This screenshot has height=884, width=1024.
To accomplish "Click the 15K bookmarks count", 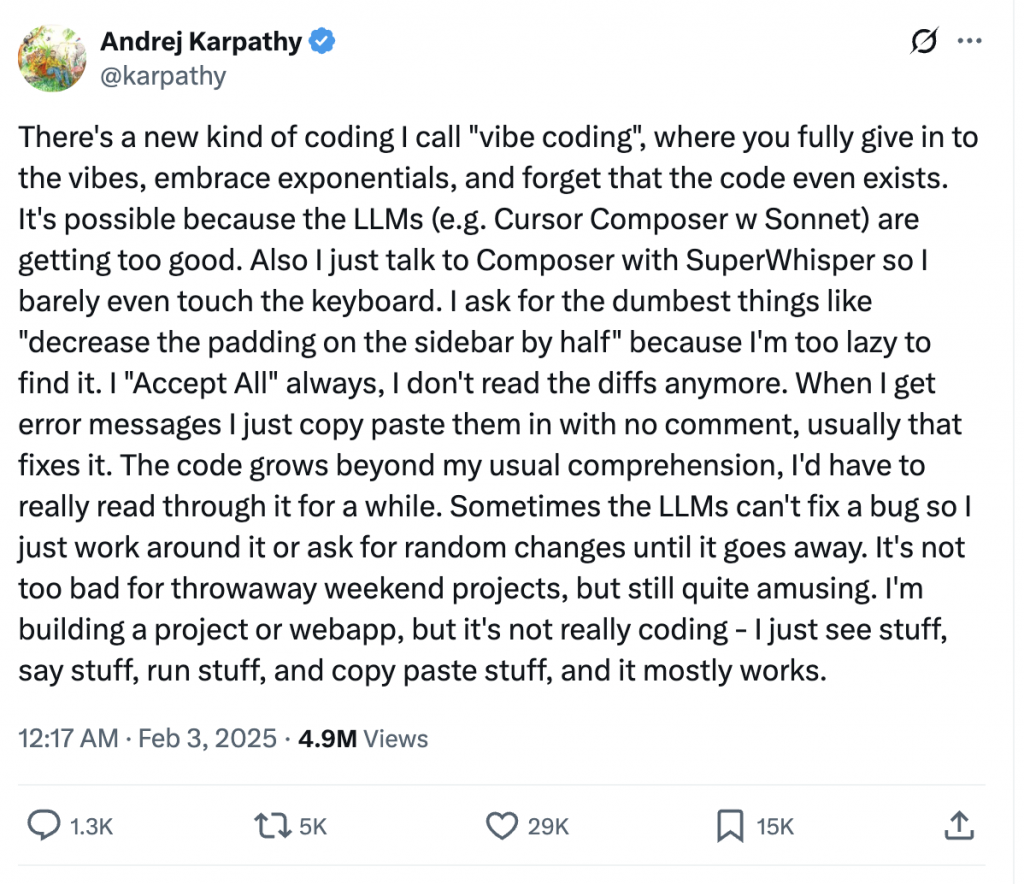I will click(x=775, y=827).
